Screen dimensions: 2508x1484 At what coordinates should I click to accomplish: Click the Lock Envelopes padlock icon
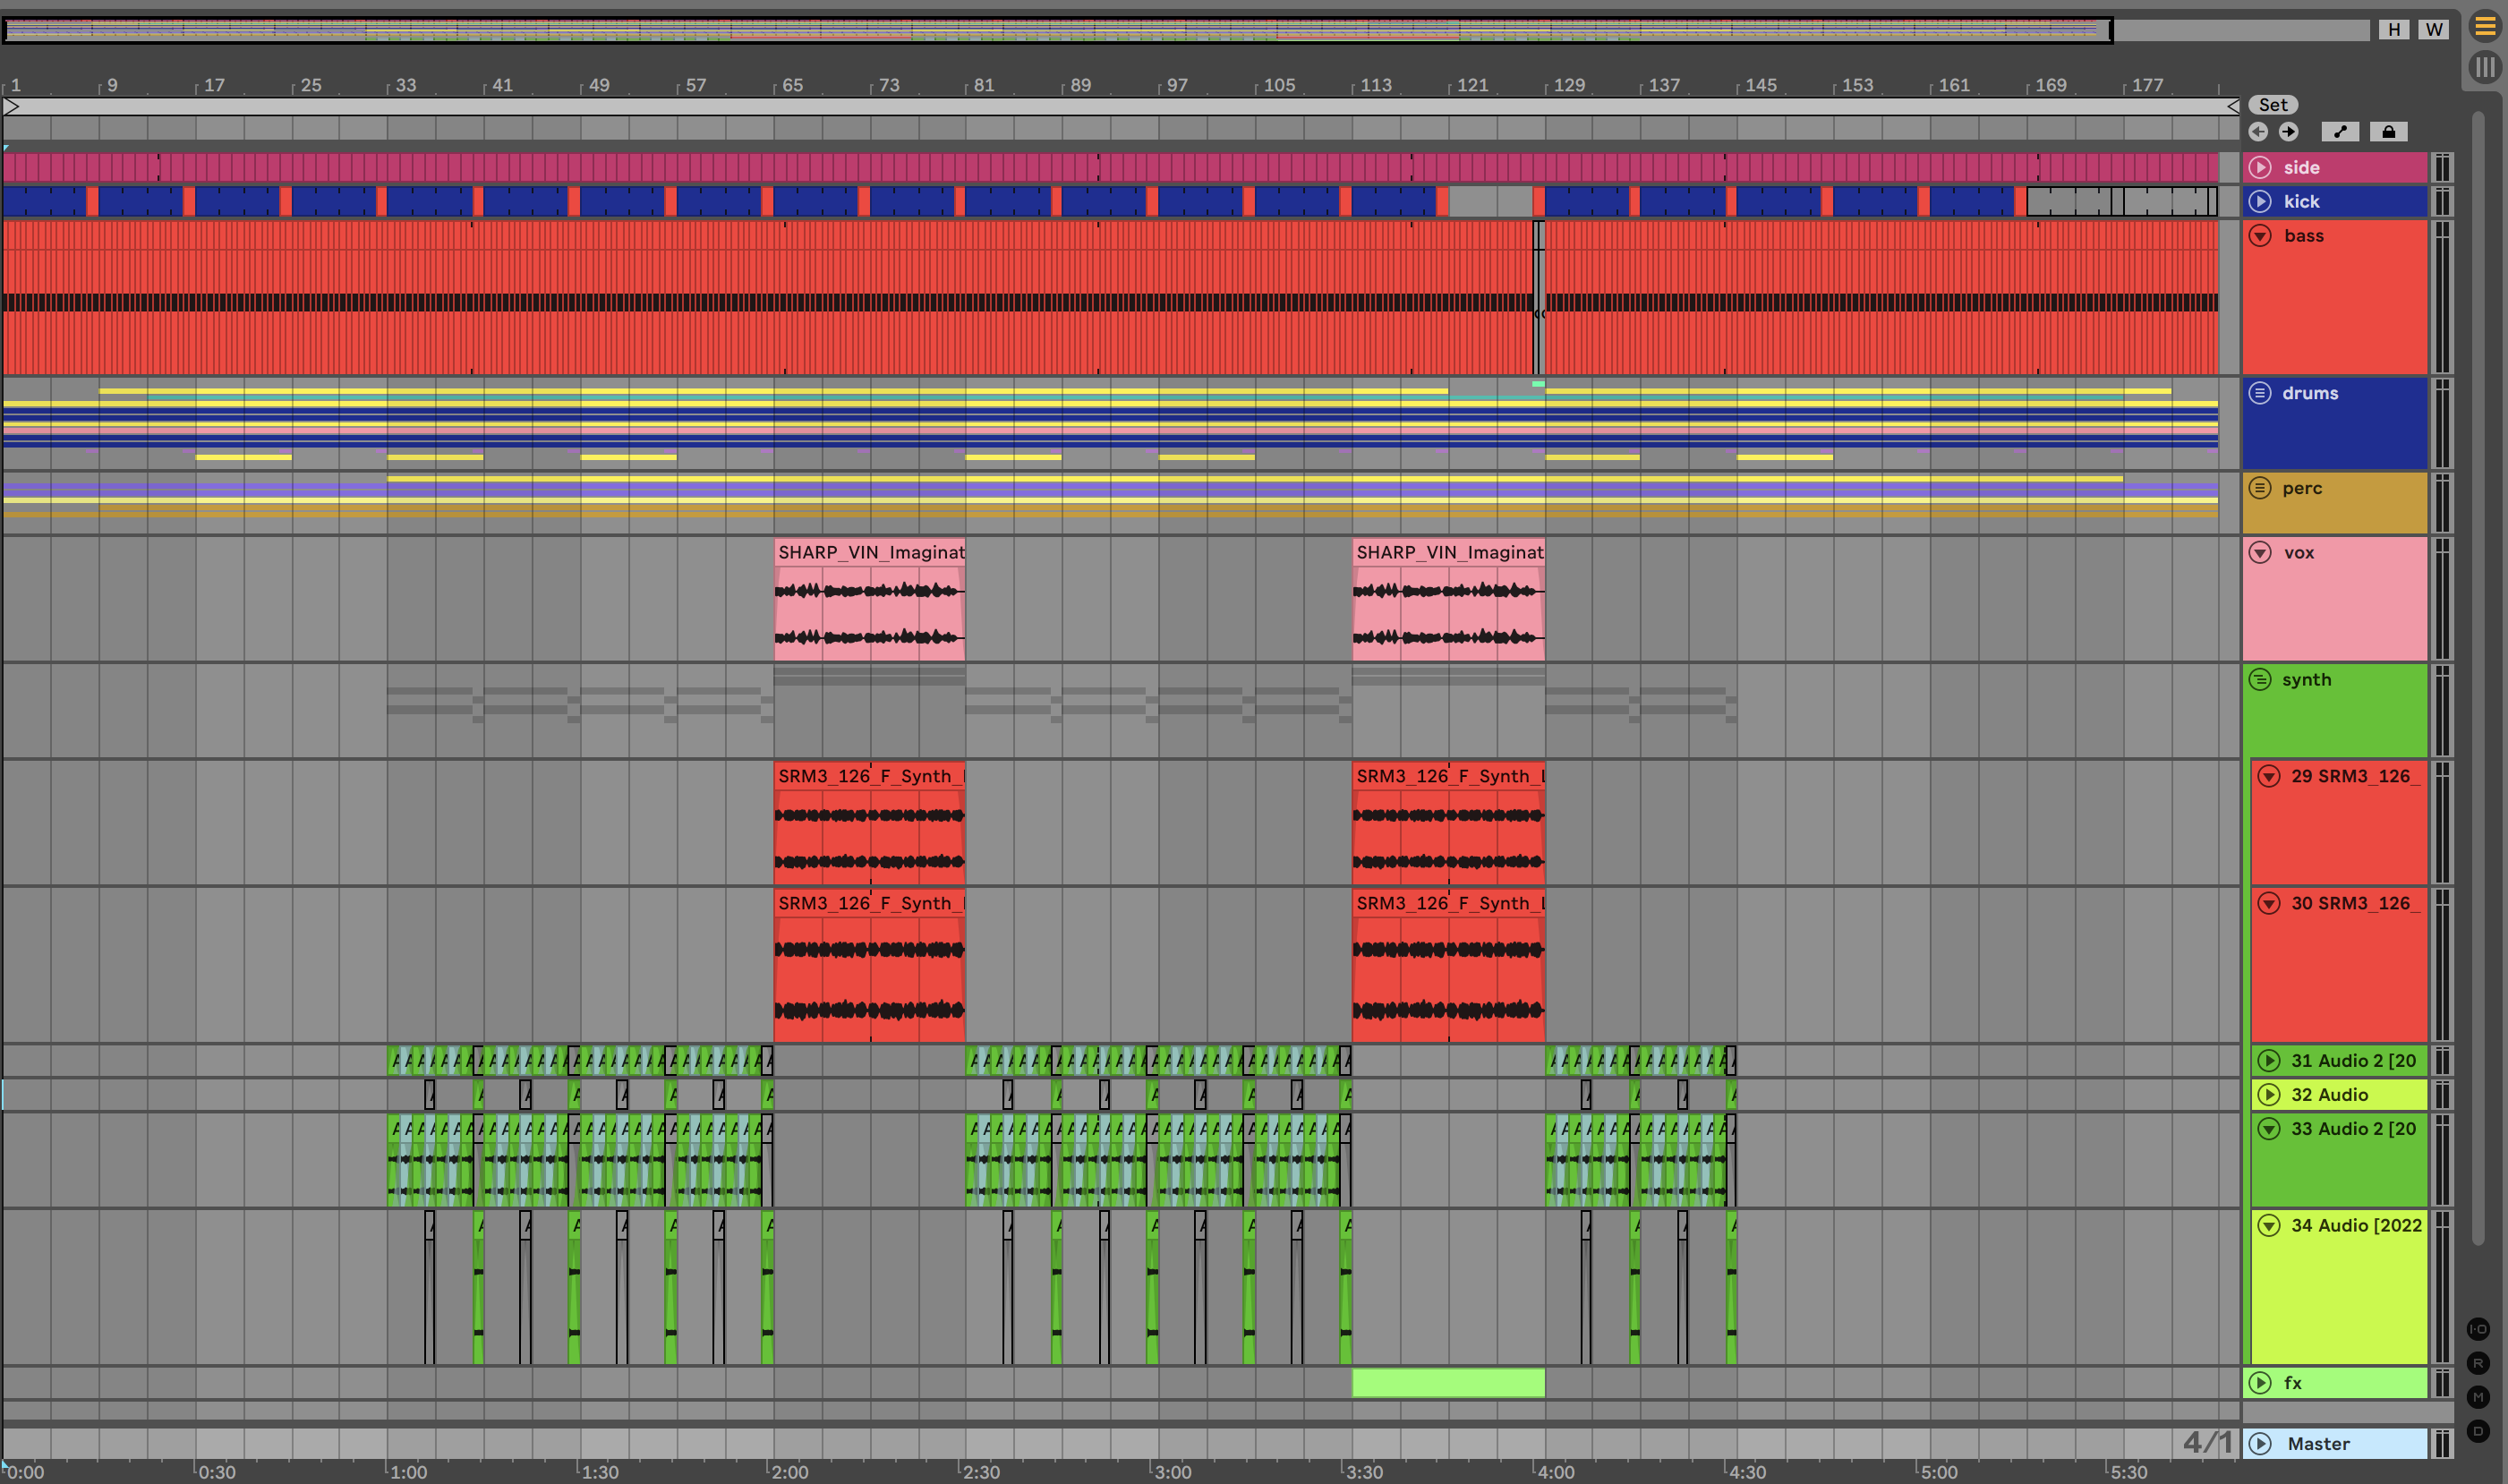coord(2388,132)
